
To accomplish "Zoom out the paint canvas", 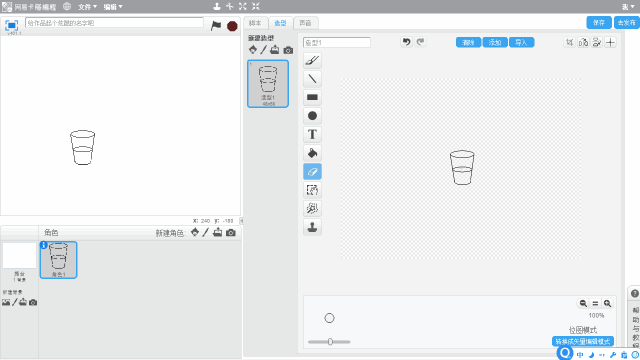I will [x=583, y=303].
